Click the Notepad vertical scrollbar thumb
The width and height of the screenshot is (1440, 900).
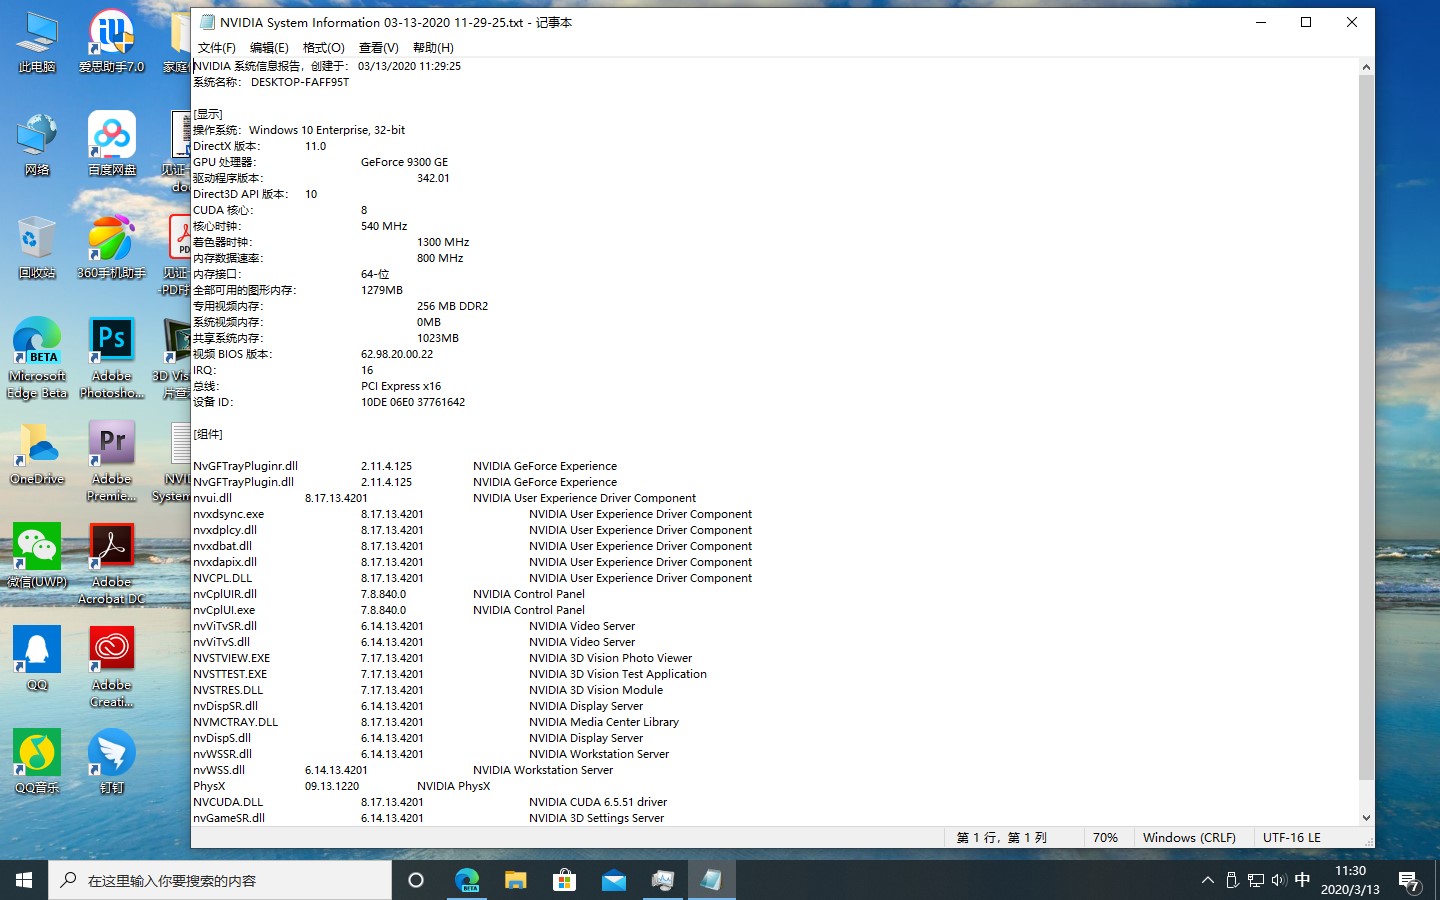(x=1366, y=427)
